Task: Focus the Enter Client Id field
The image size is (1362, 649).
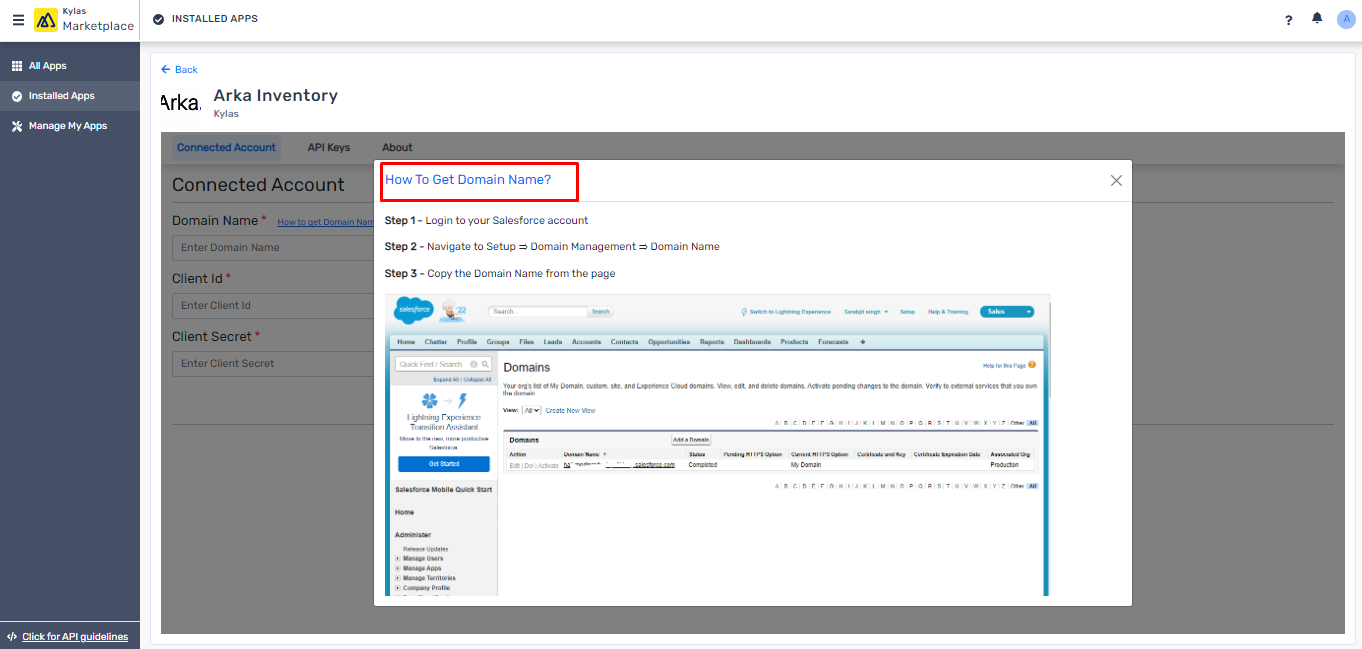Action: 273,306
